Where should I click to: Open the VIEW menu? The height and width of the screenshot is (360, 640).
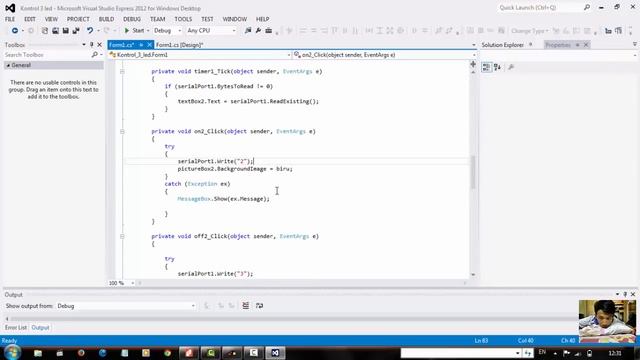[x=51, y=19]
